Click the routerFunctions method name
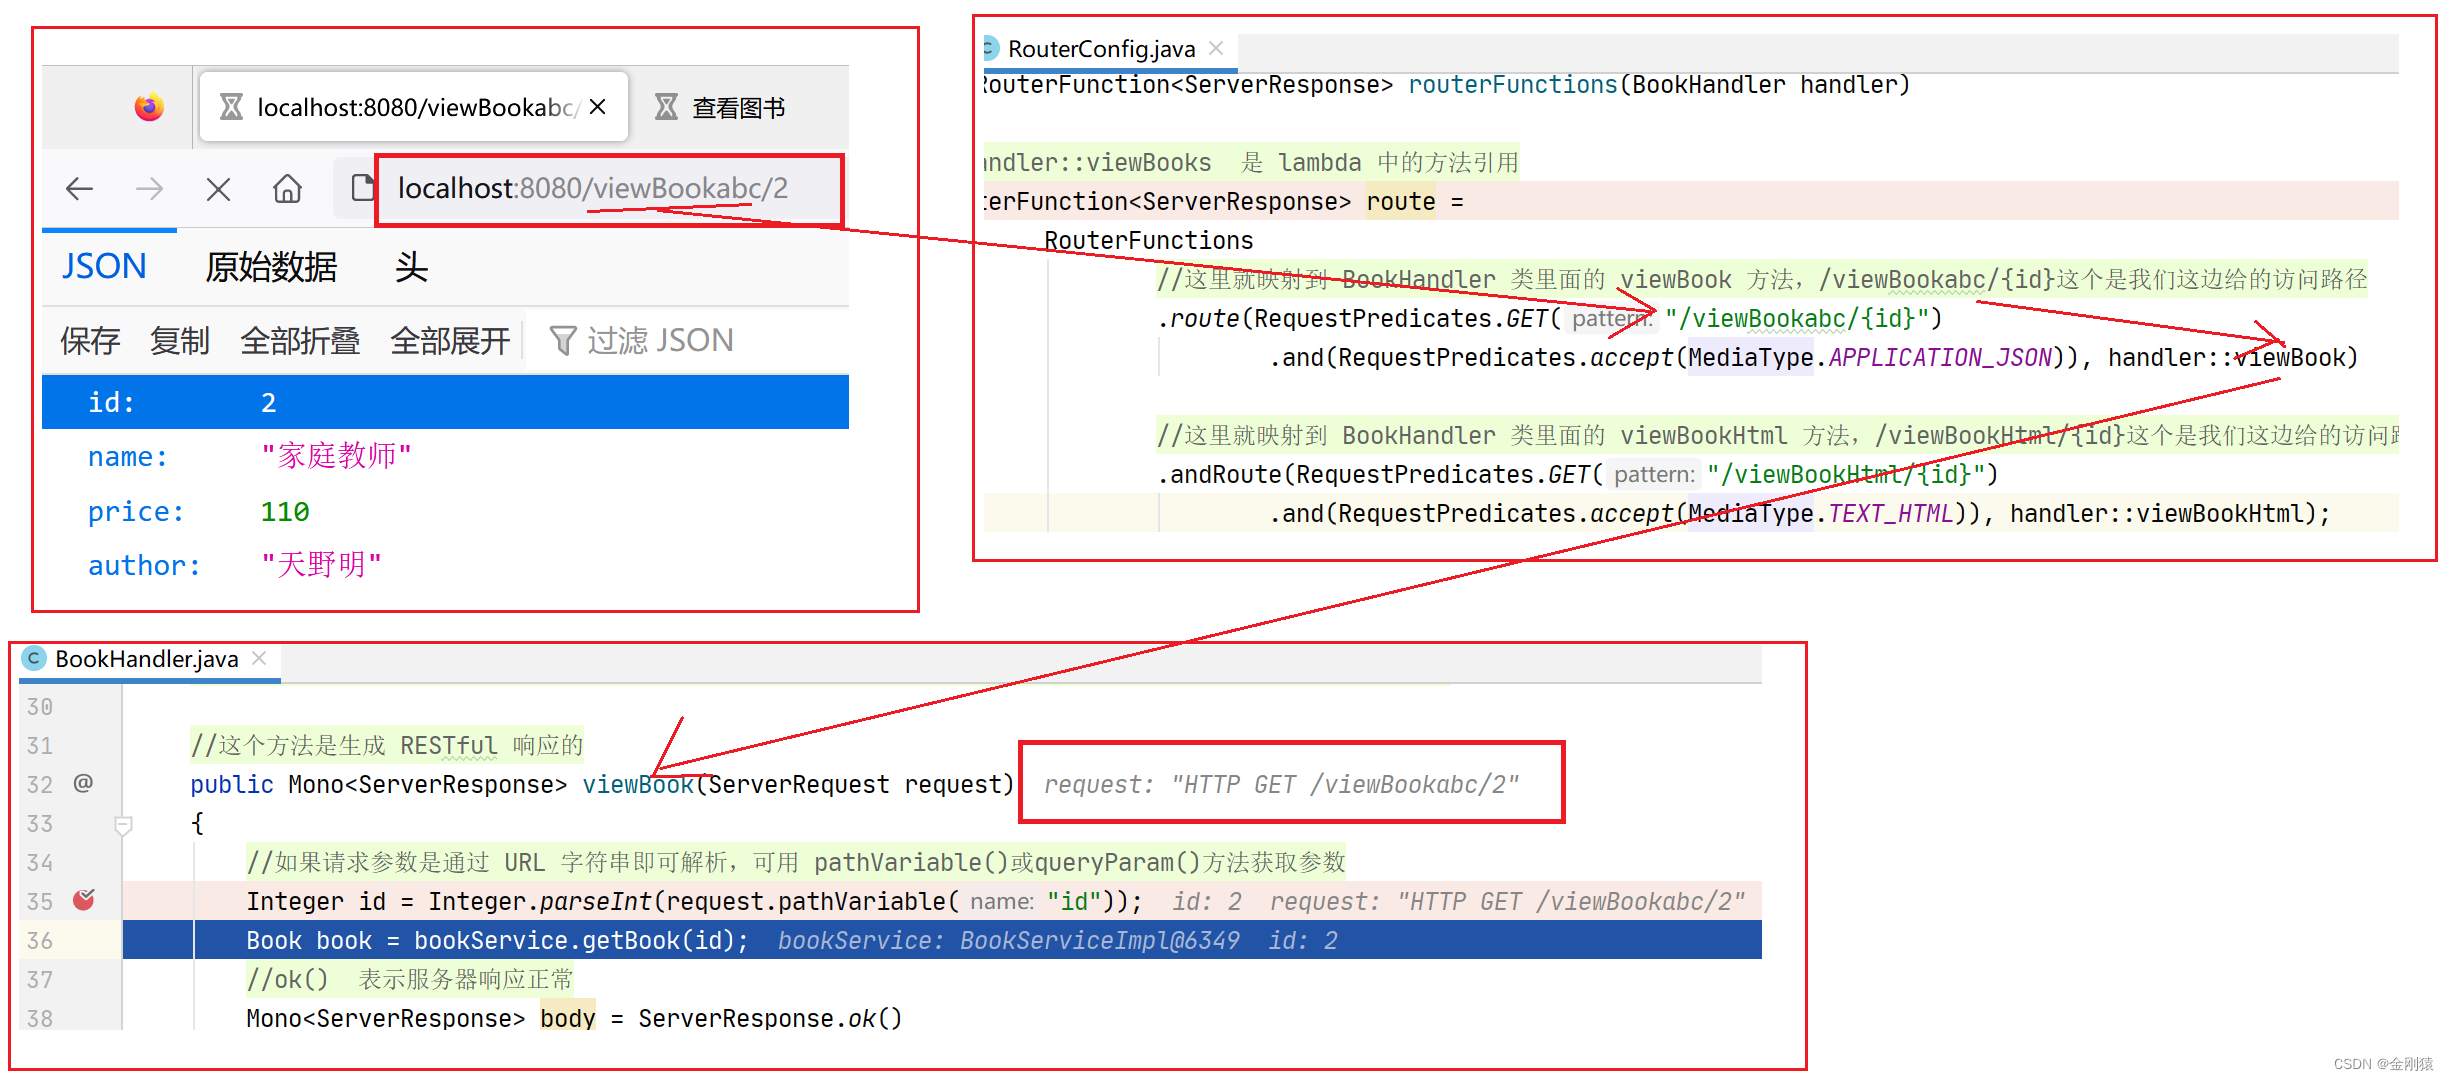Image resolution: width=2449 pixels, height=1081 pixels. 1512,85
